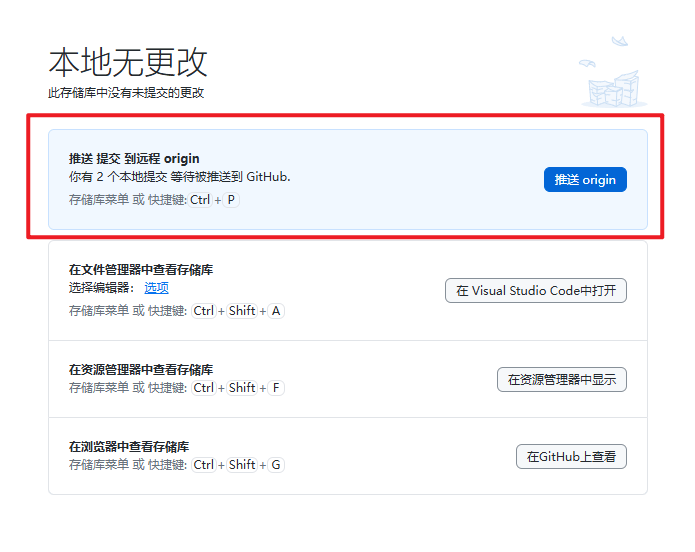
Task: Click the P key badge in push section
Action: (231, 200)
